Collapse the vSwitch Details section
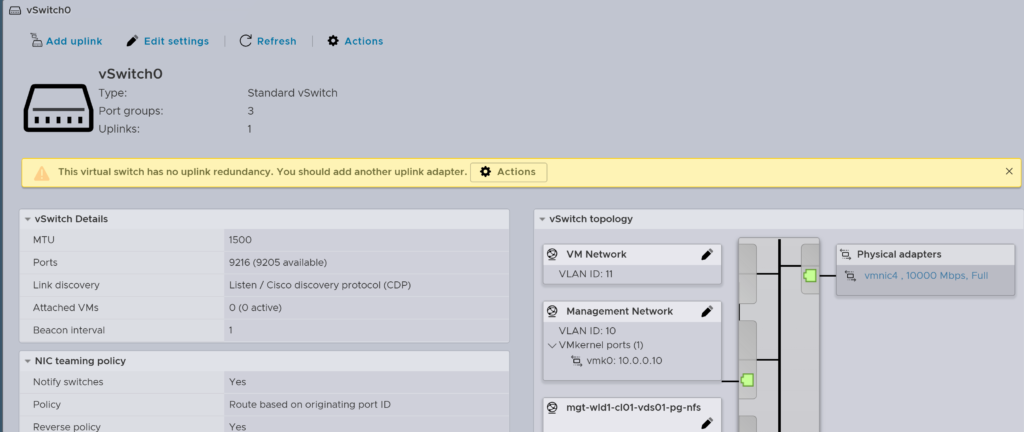The width and height of the screenshot is (1024, 432). (27, 219)
